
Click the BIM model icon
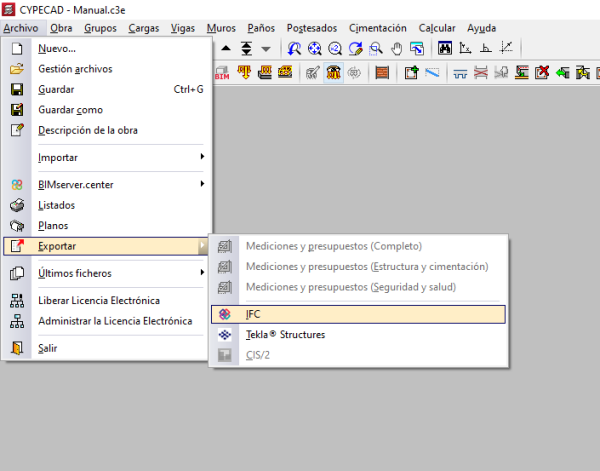point(222,72)
